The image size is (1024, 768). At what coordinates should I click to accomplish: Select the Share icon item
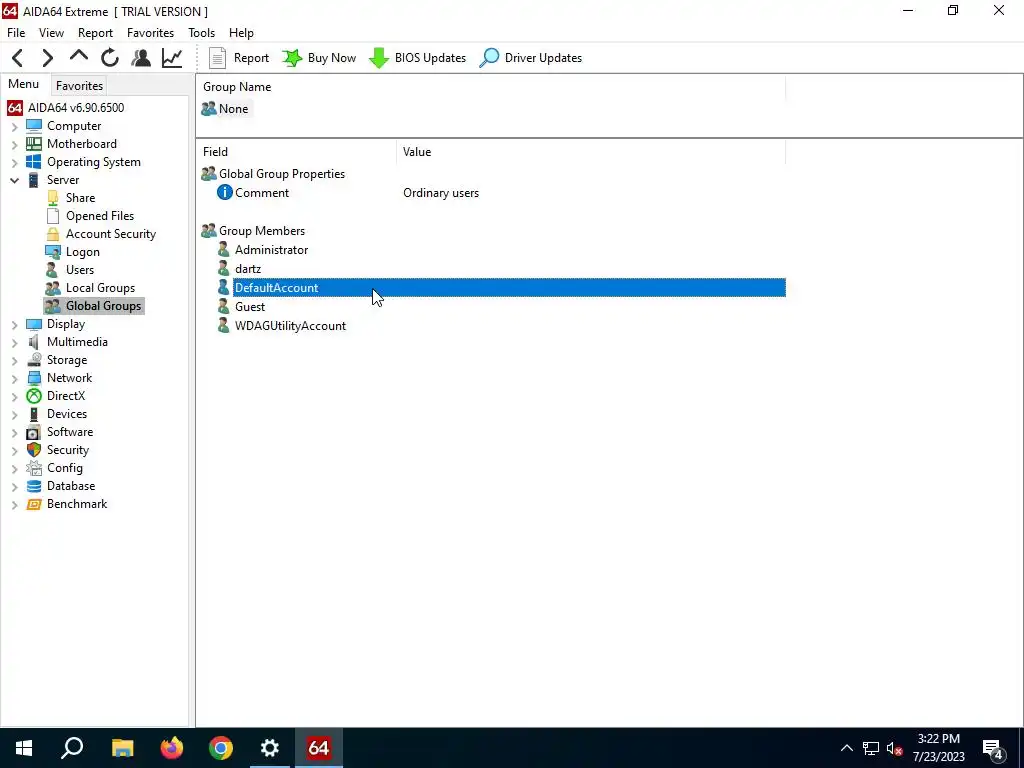(x=53, y=198)
